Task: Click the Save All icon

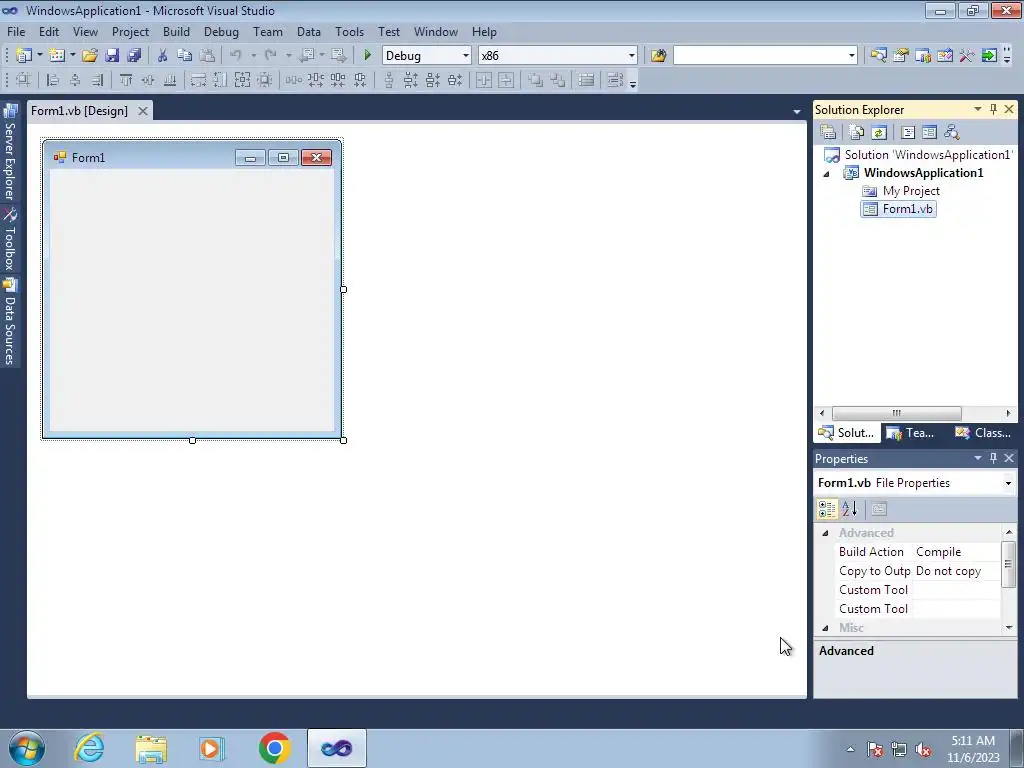Action: point(134,56)
